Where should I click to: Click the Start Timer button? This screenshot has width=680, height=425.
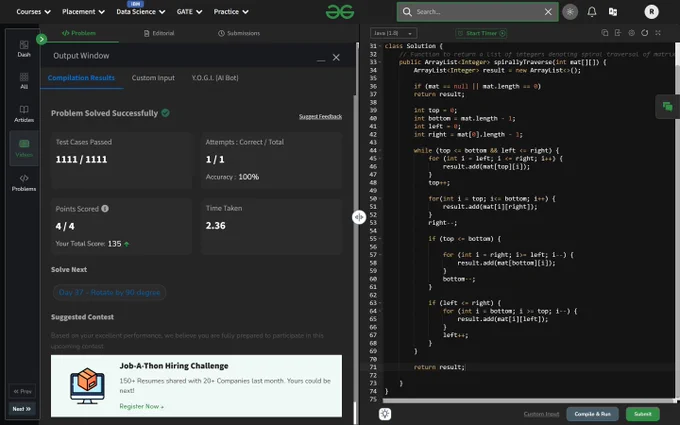481,33
